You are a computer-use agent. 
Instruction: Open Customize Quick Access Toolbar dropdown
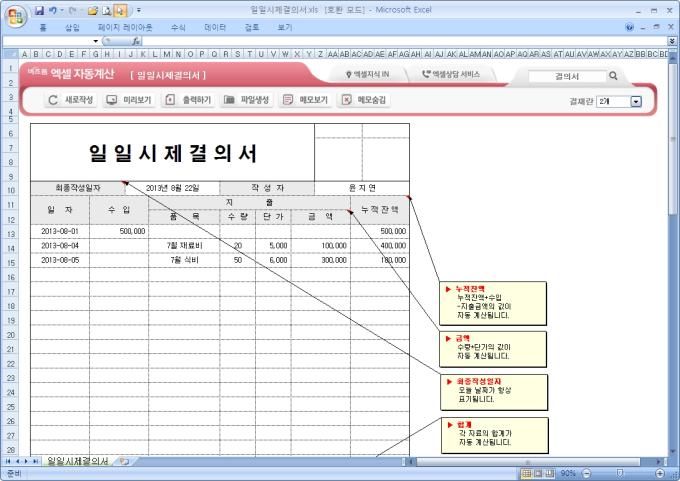click(x=139, y=10)
